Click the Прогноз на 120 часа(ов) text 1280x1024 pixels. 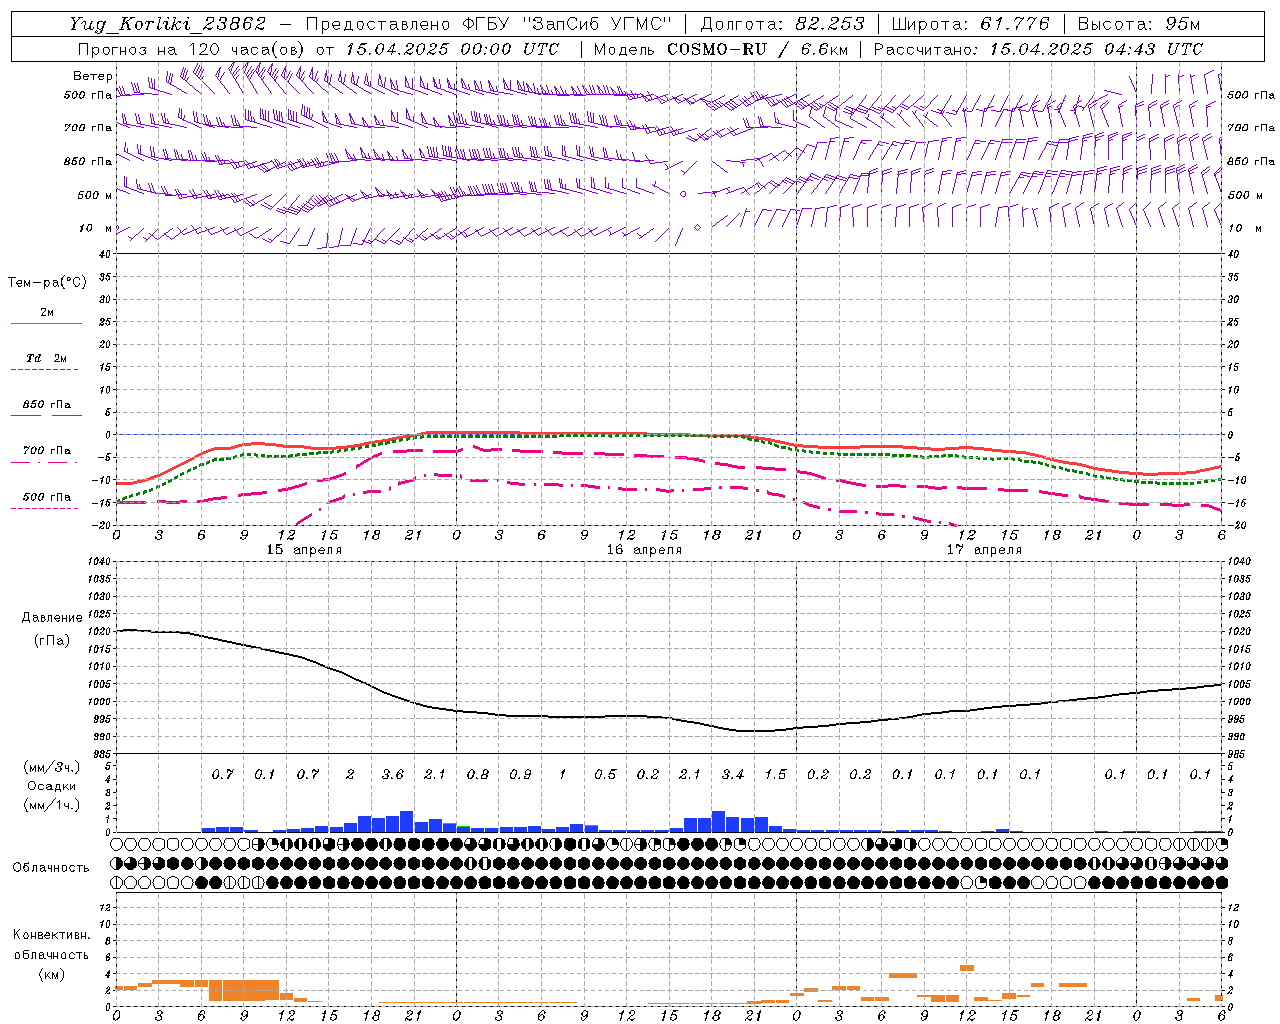[192, 49]
